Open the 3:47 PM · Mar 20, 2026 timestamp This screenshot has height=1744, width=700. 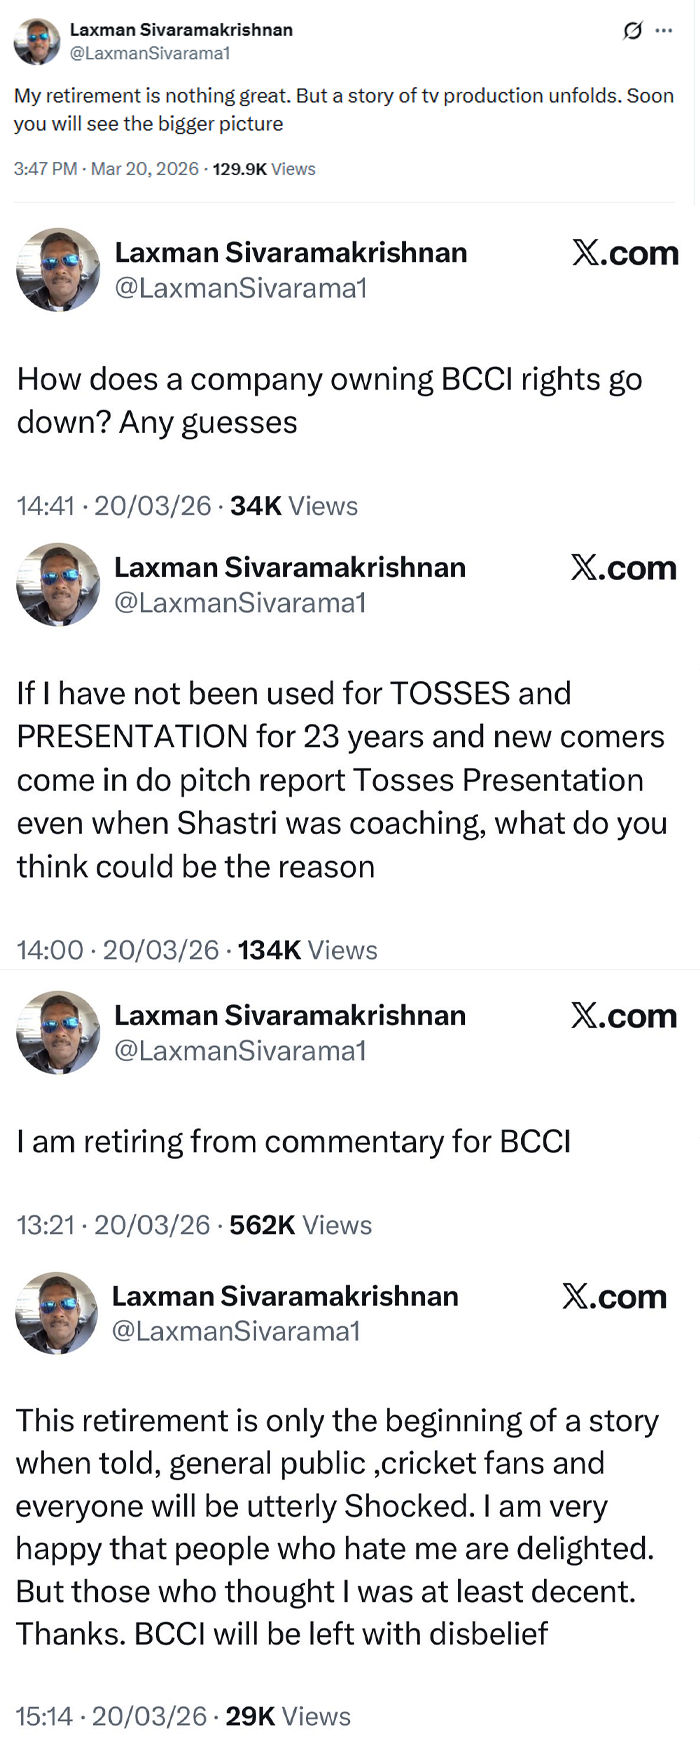tap(106, 169)
